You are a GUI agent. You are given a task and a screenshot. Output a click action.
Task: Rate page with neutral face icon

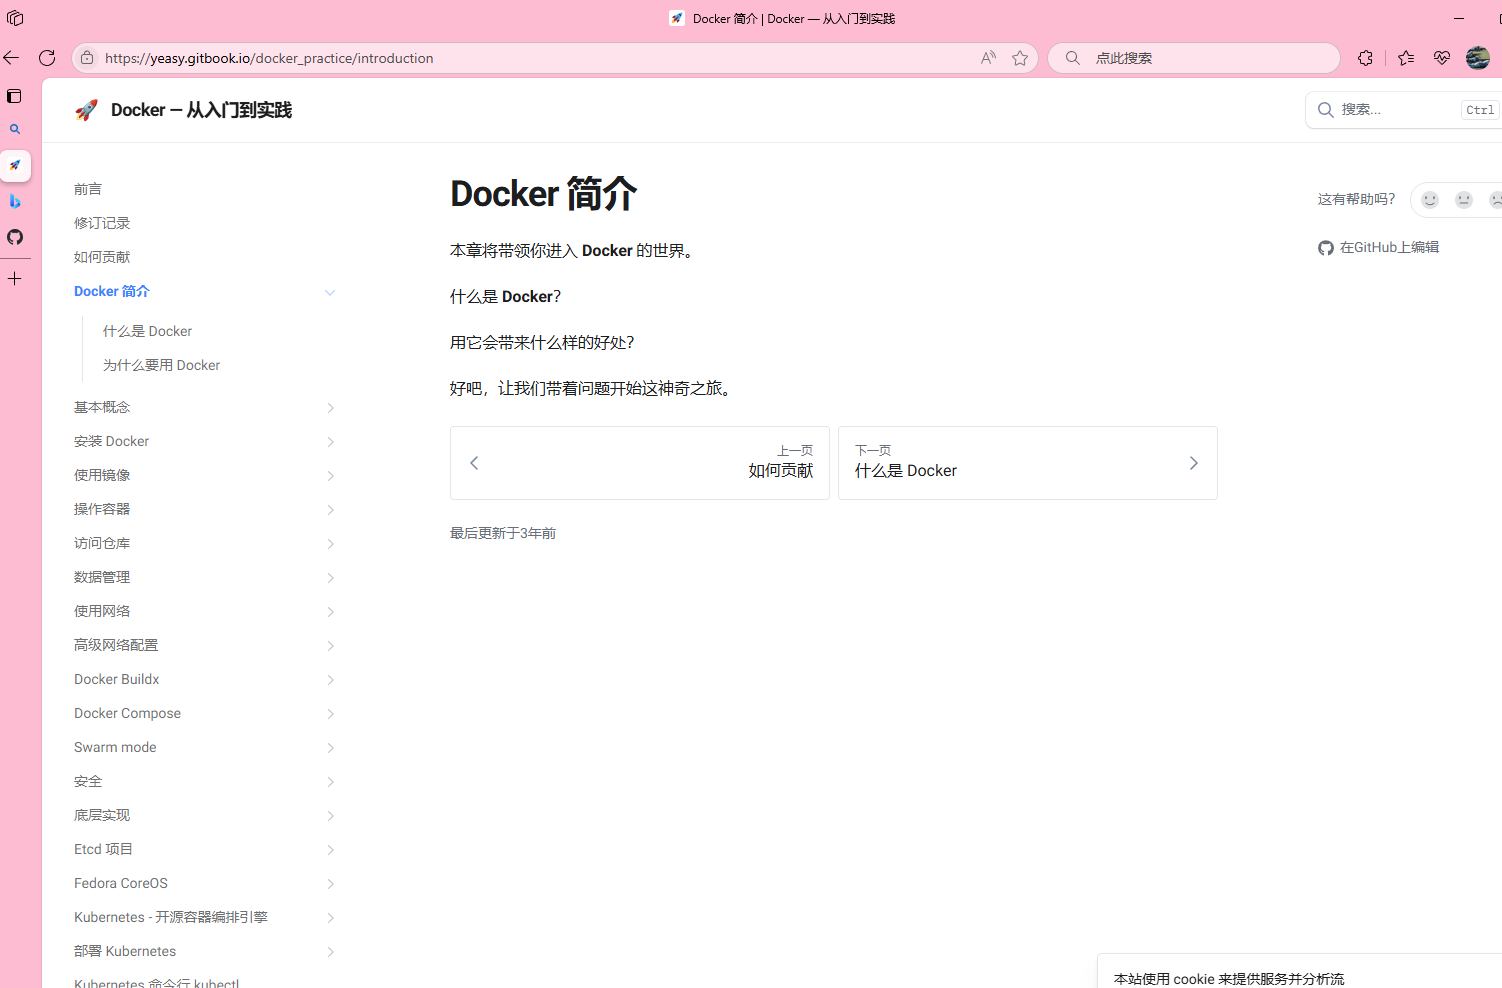coord(1464,200)
